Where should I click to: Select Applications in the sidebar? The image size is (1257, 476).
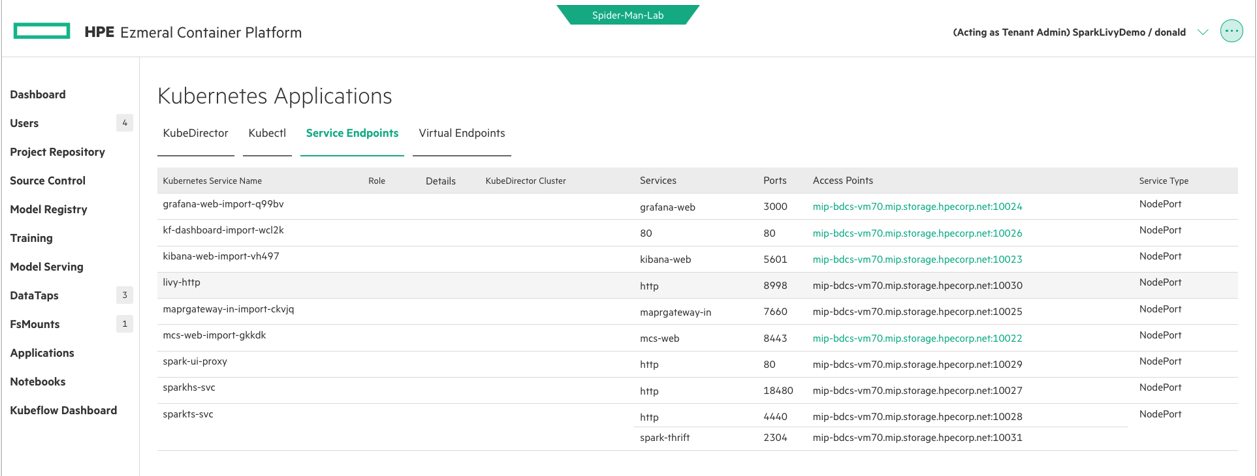point(42,353)
